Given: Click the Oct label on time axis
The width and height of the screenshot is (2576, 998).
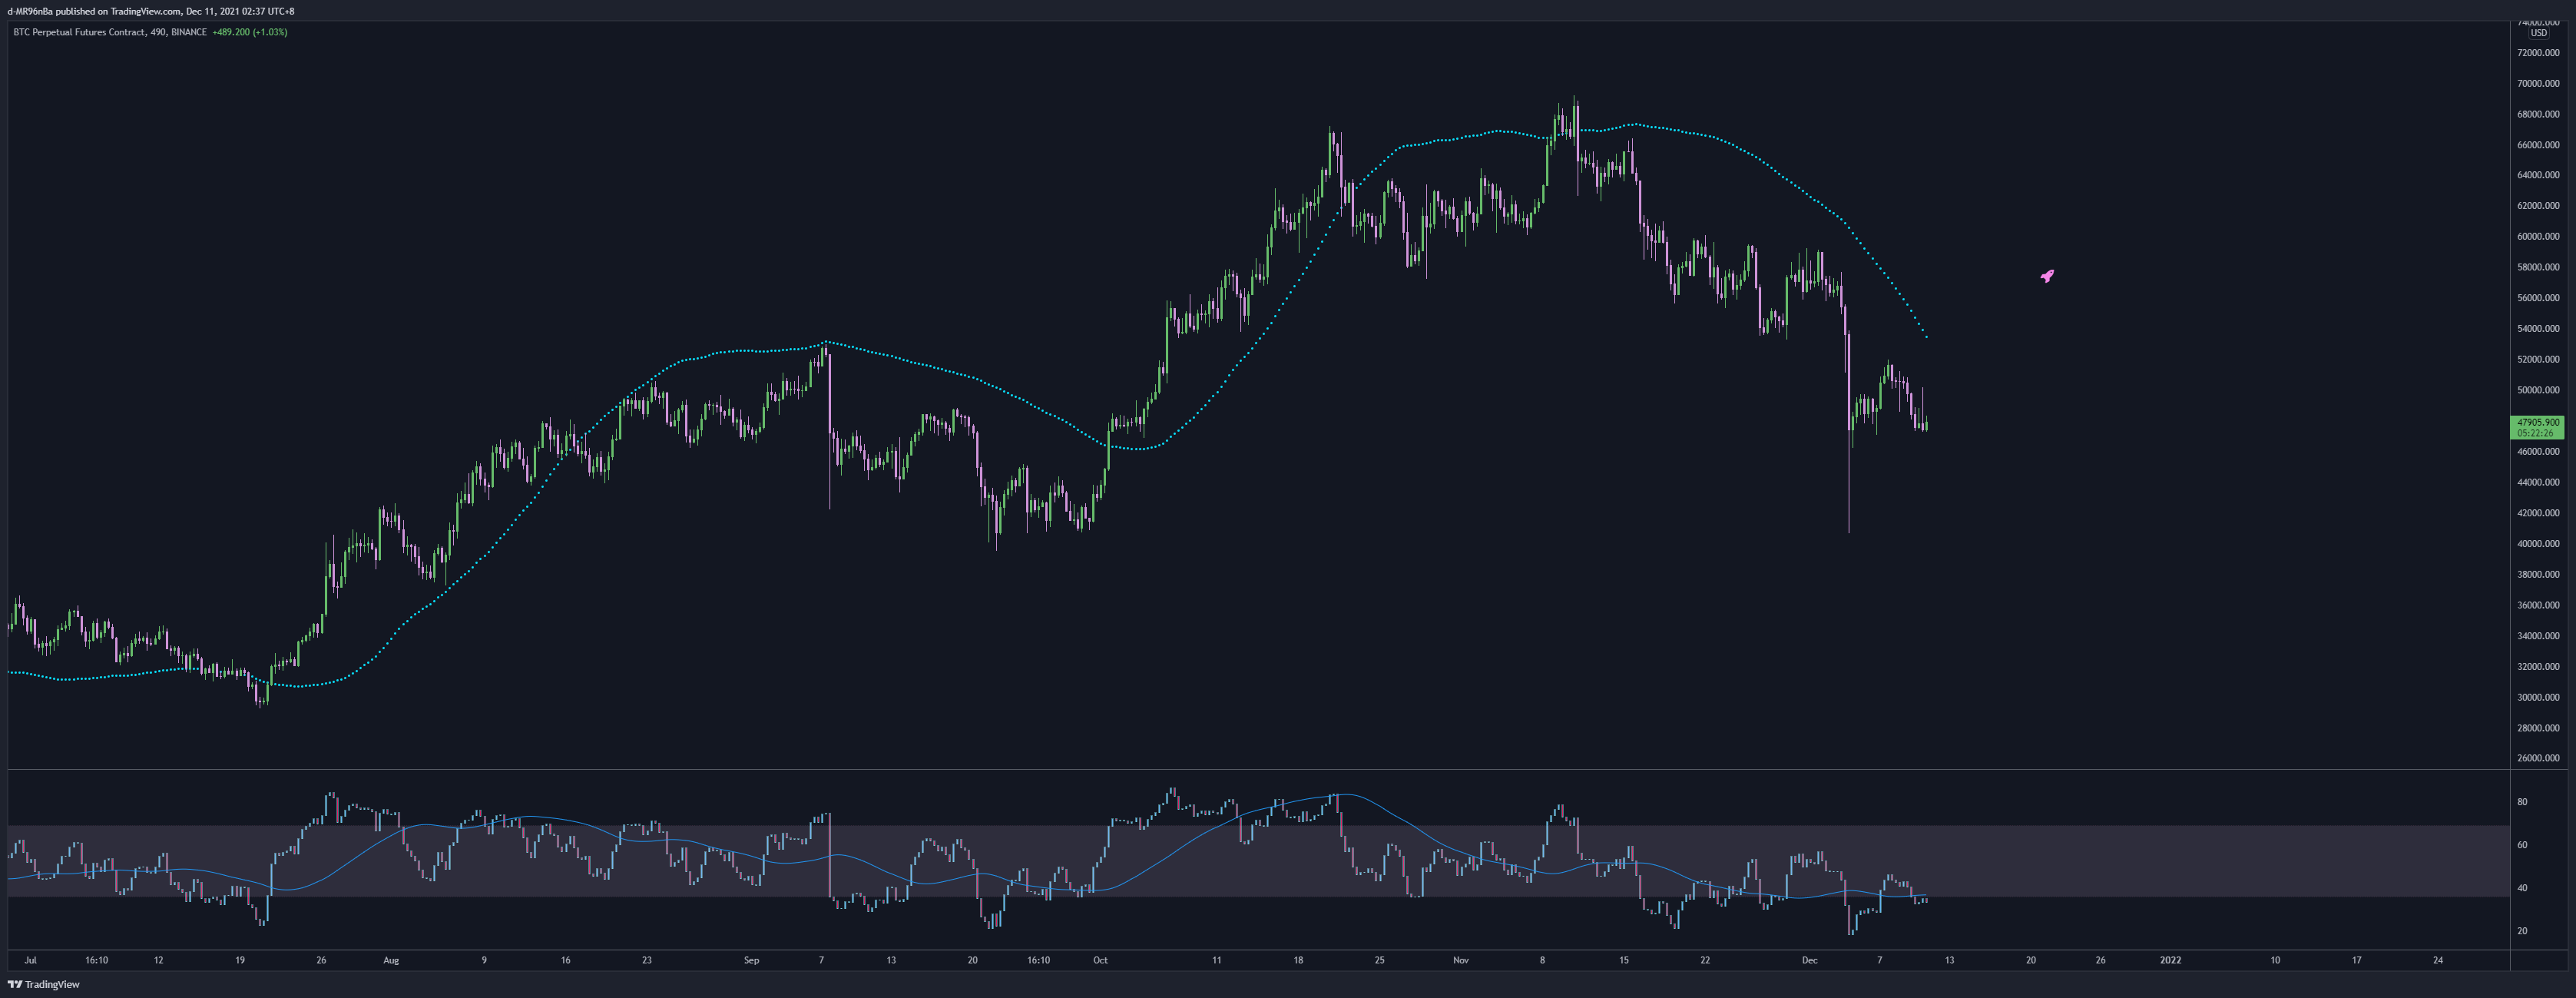Looking at the screenshot, I should (1100, 960).
